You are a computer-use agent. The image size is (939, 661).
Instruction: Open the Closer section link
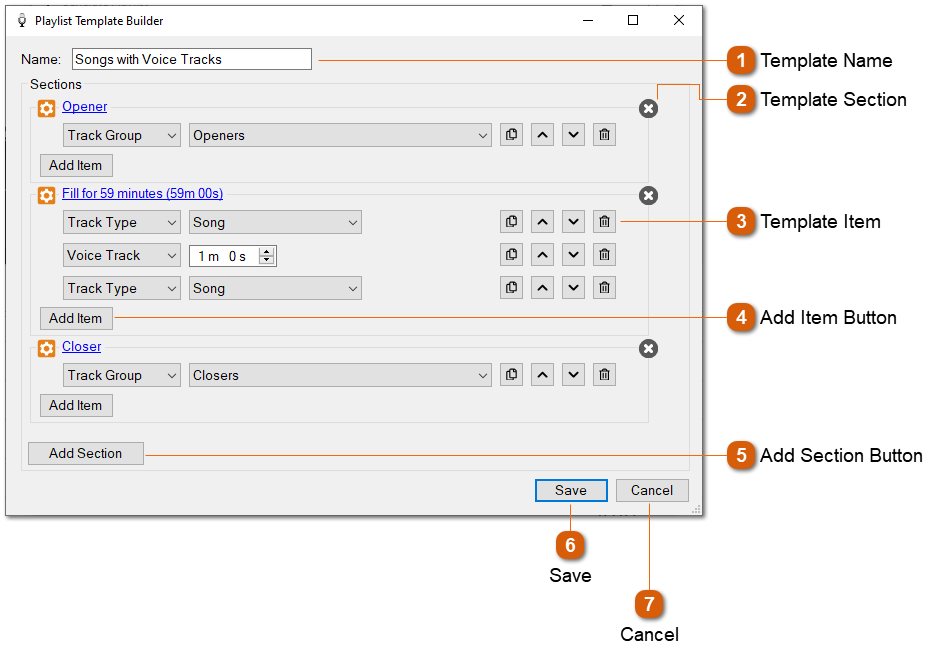pos(81,346)
